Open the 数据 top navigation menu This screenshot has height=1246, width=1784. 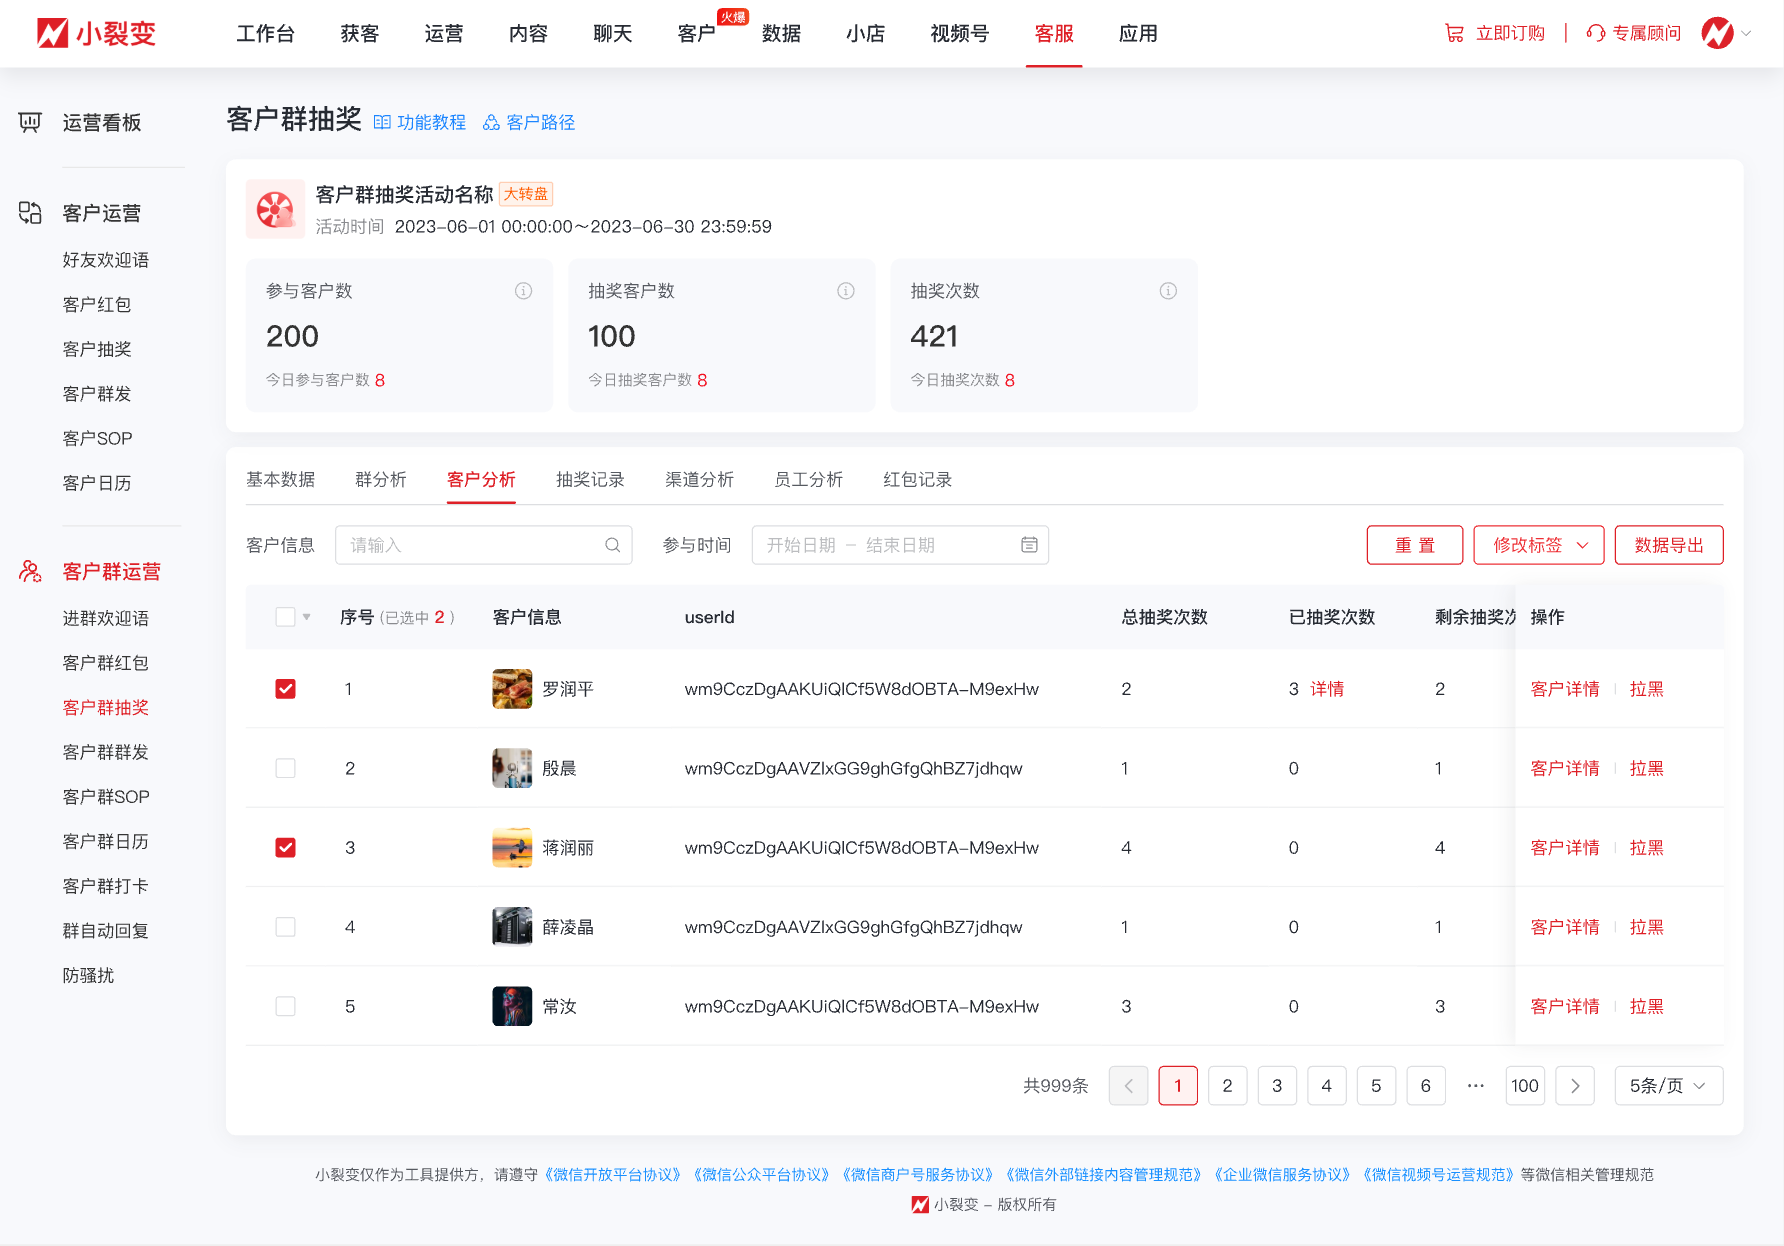pos(781,34)
